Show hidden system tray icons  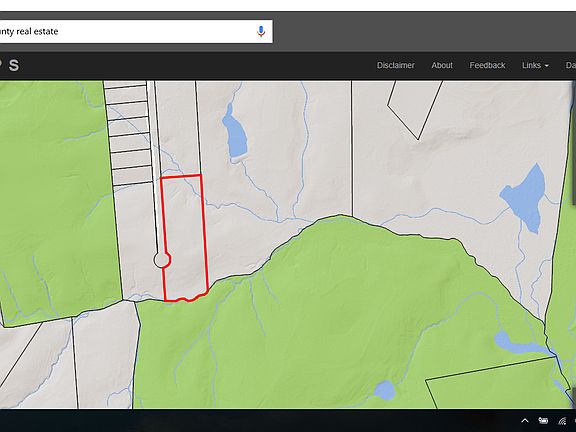point(525,421)
